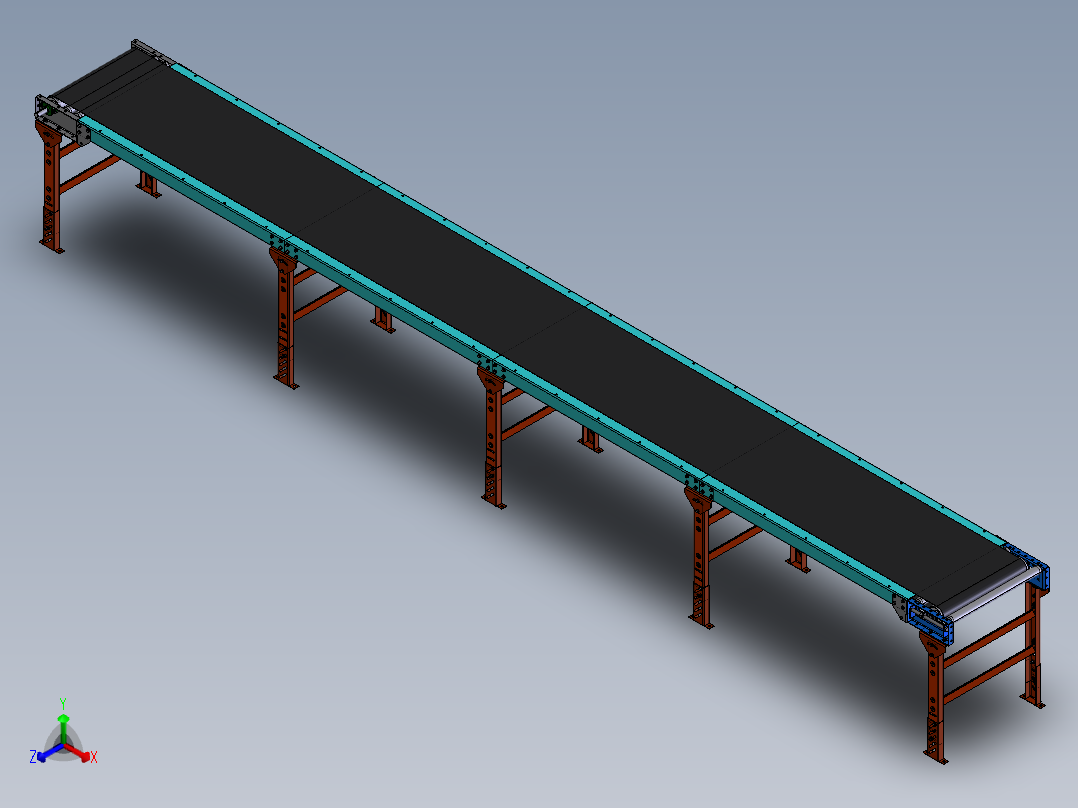The image size is (1078, 808).
Task: Click the red X axis of the triad
Action: click(x=78, y=752)
